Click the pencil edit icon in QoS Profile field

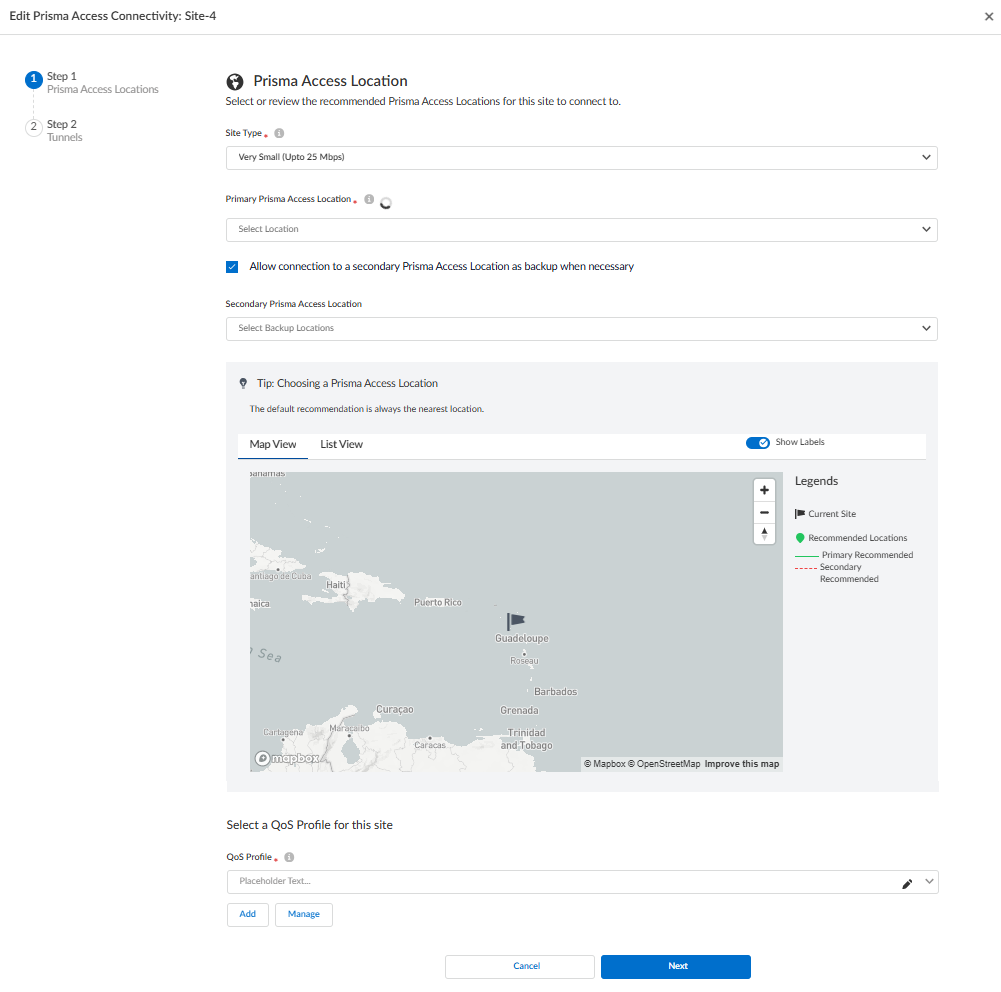[907, 883]
